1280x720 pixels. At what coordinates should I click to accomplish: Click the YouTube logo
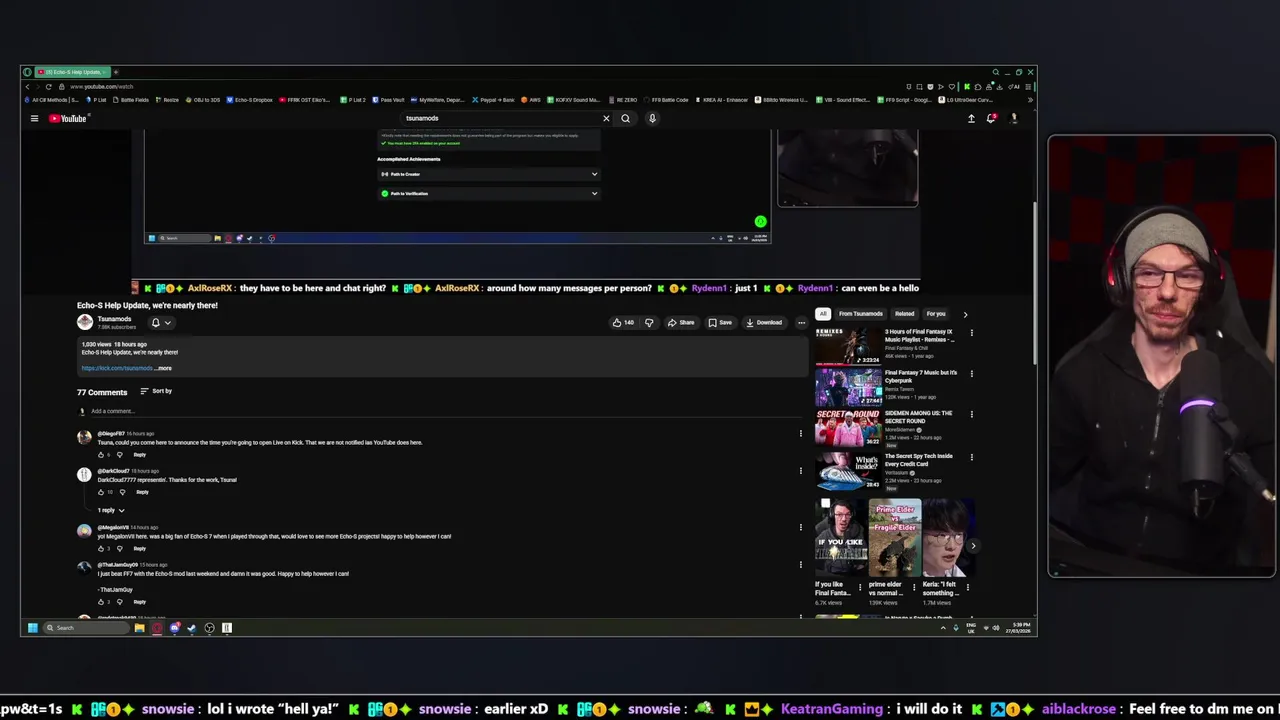click(68, 118)
